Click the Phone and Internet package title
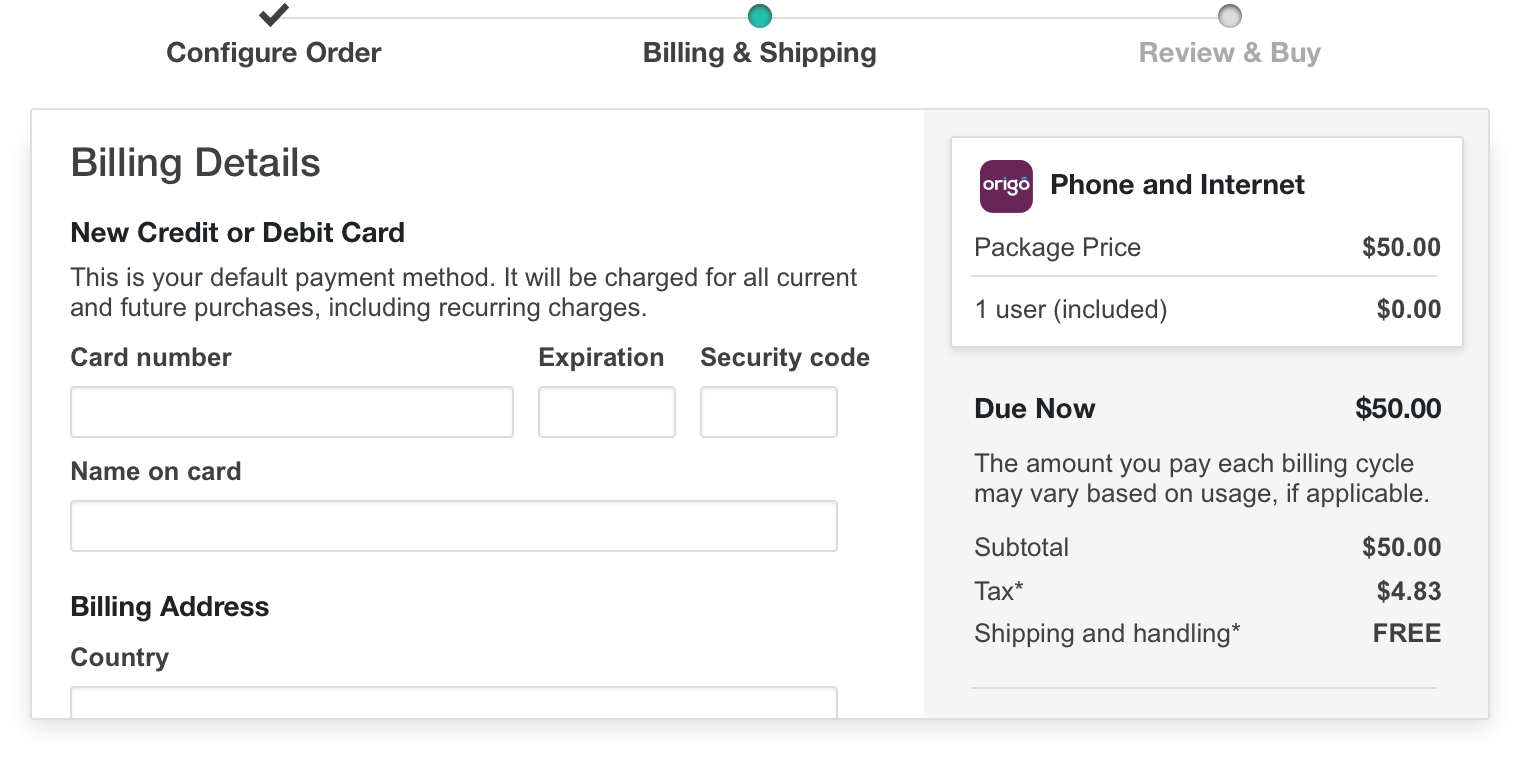 coord(1177,185)
